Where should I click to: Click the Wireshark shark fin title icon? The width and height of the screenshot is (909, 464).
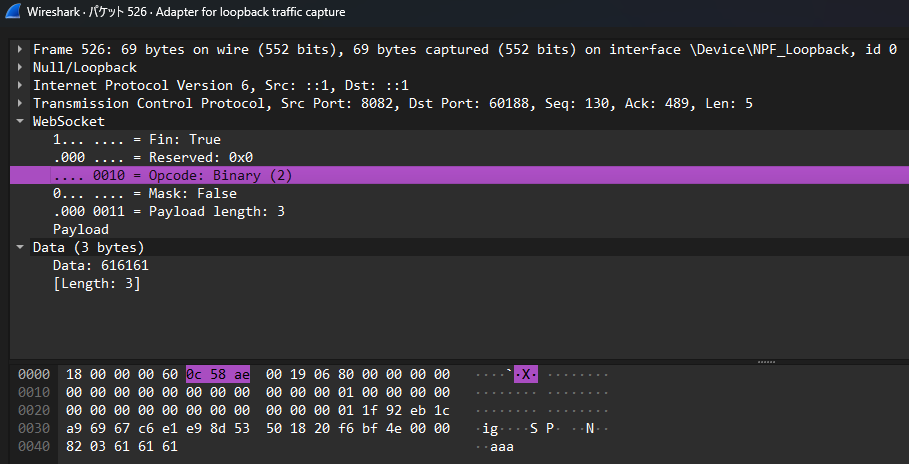pos(12,11)
